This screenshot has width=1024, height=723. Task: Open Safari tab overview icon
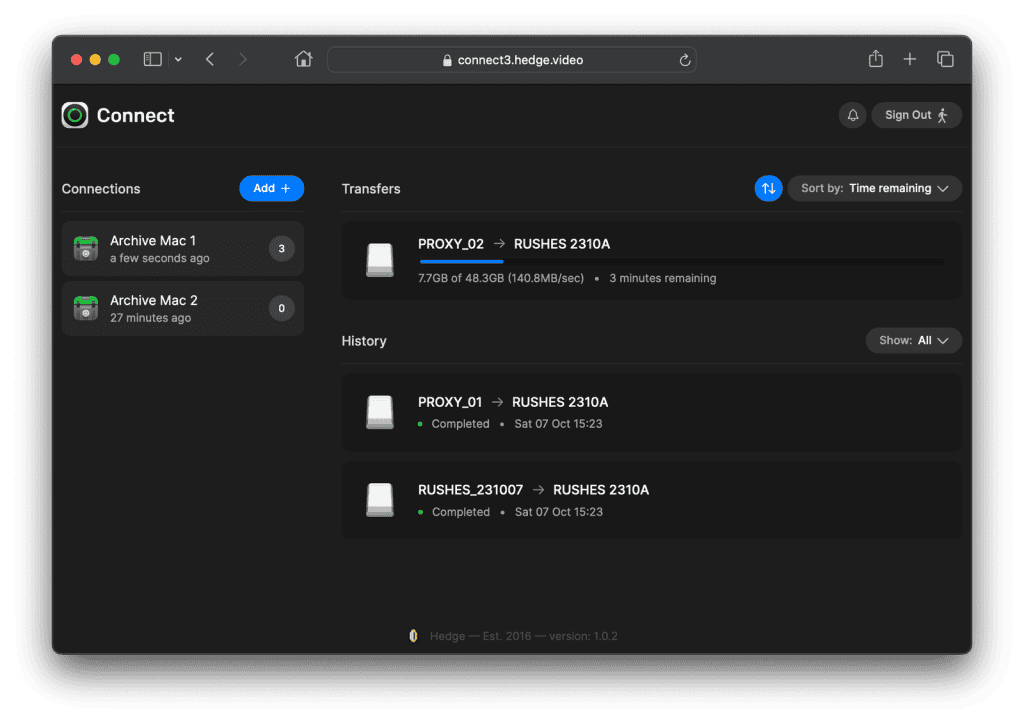click(x=944, y=60)
